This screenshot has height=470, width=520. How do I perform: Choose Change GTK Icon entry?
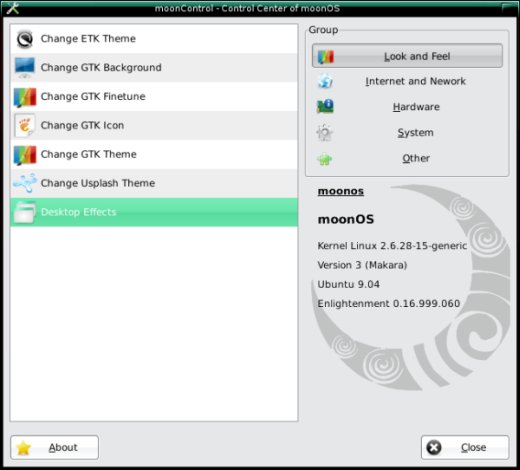154,126
